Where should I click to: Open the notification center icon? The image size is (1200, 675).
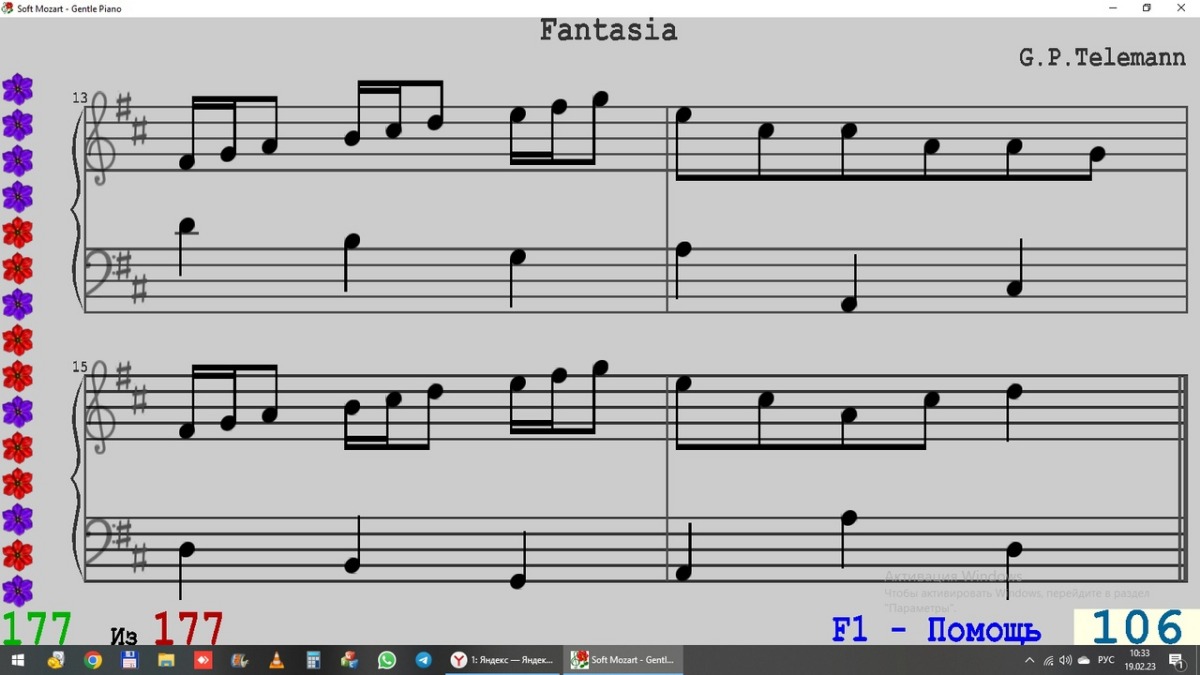coord(1177,660)
